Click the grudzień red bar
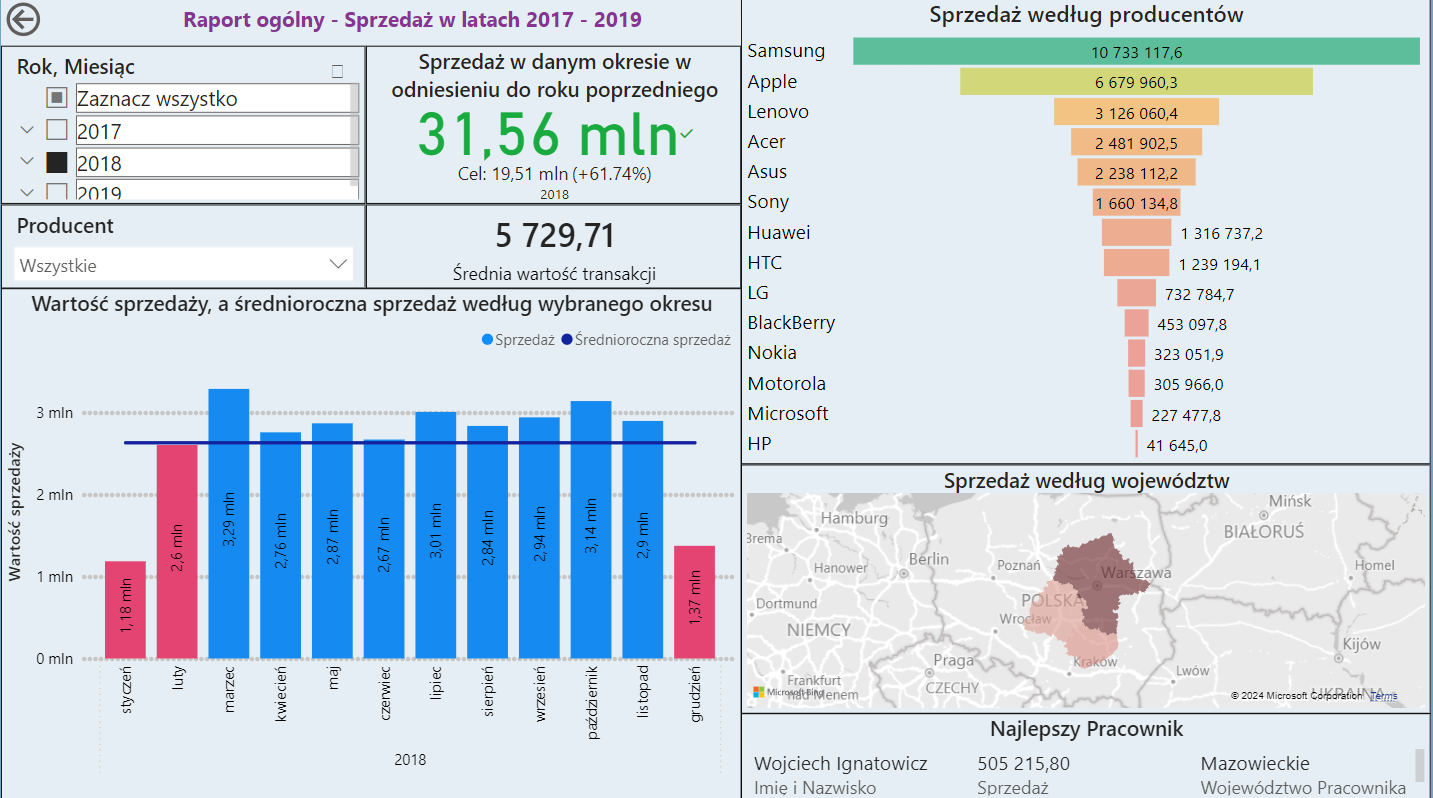The height and width of the screenshot is (798, 1433). [695, 602]
